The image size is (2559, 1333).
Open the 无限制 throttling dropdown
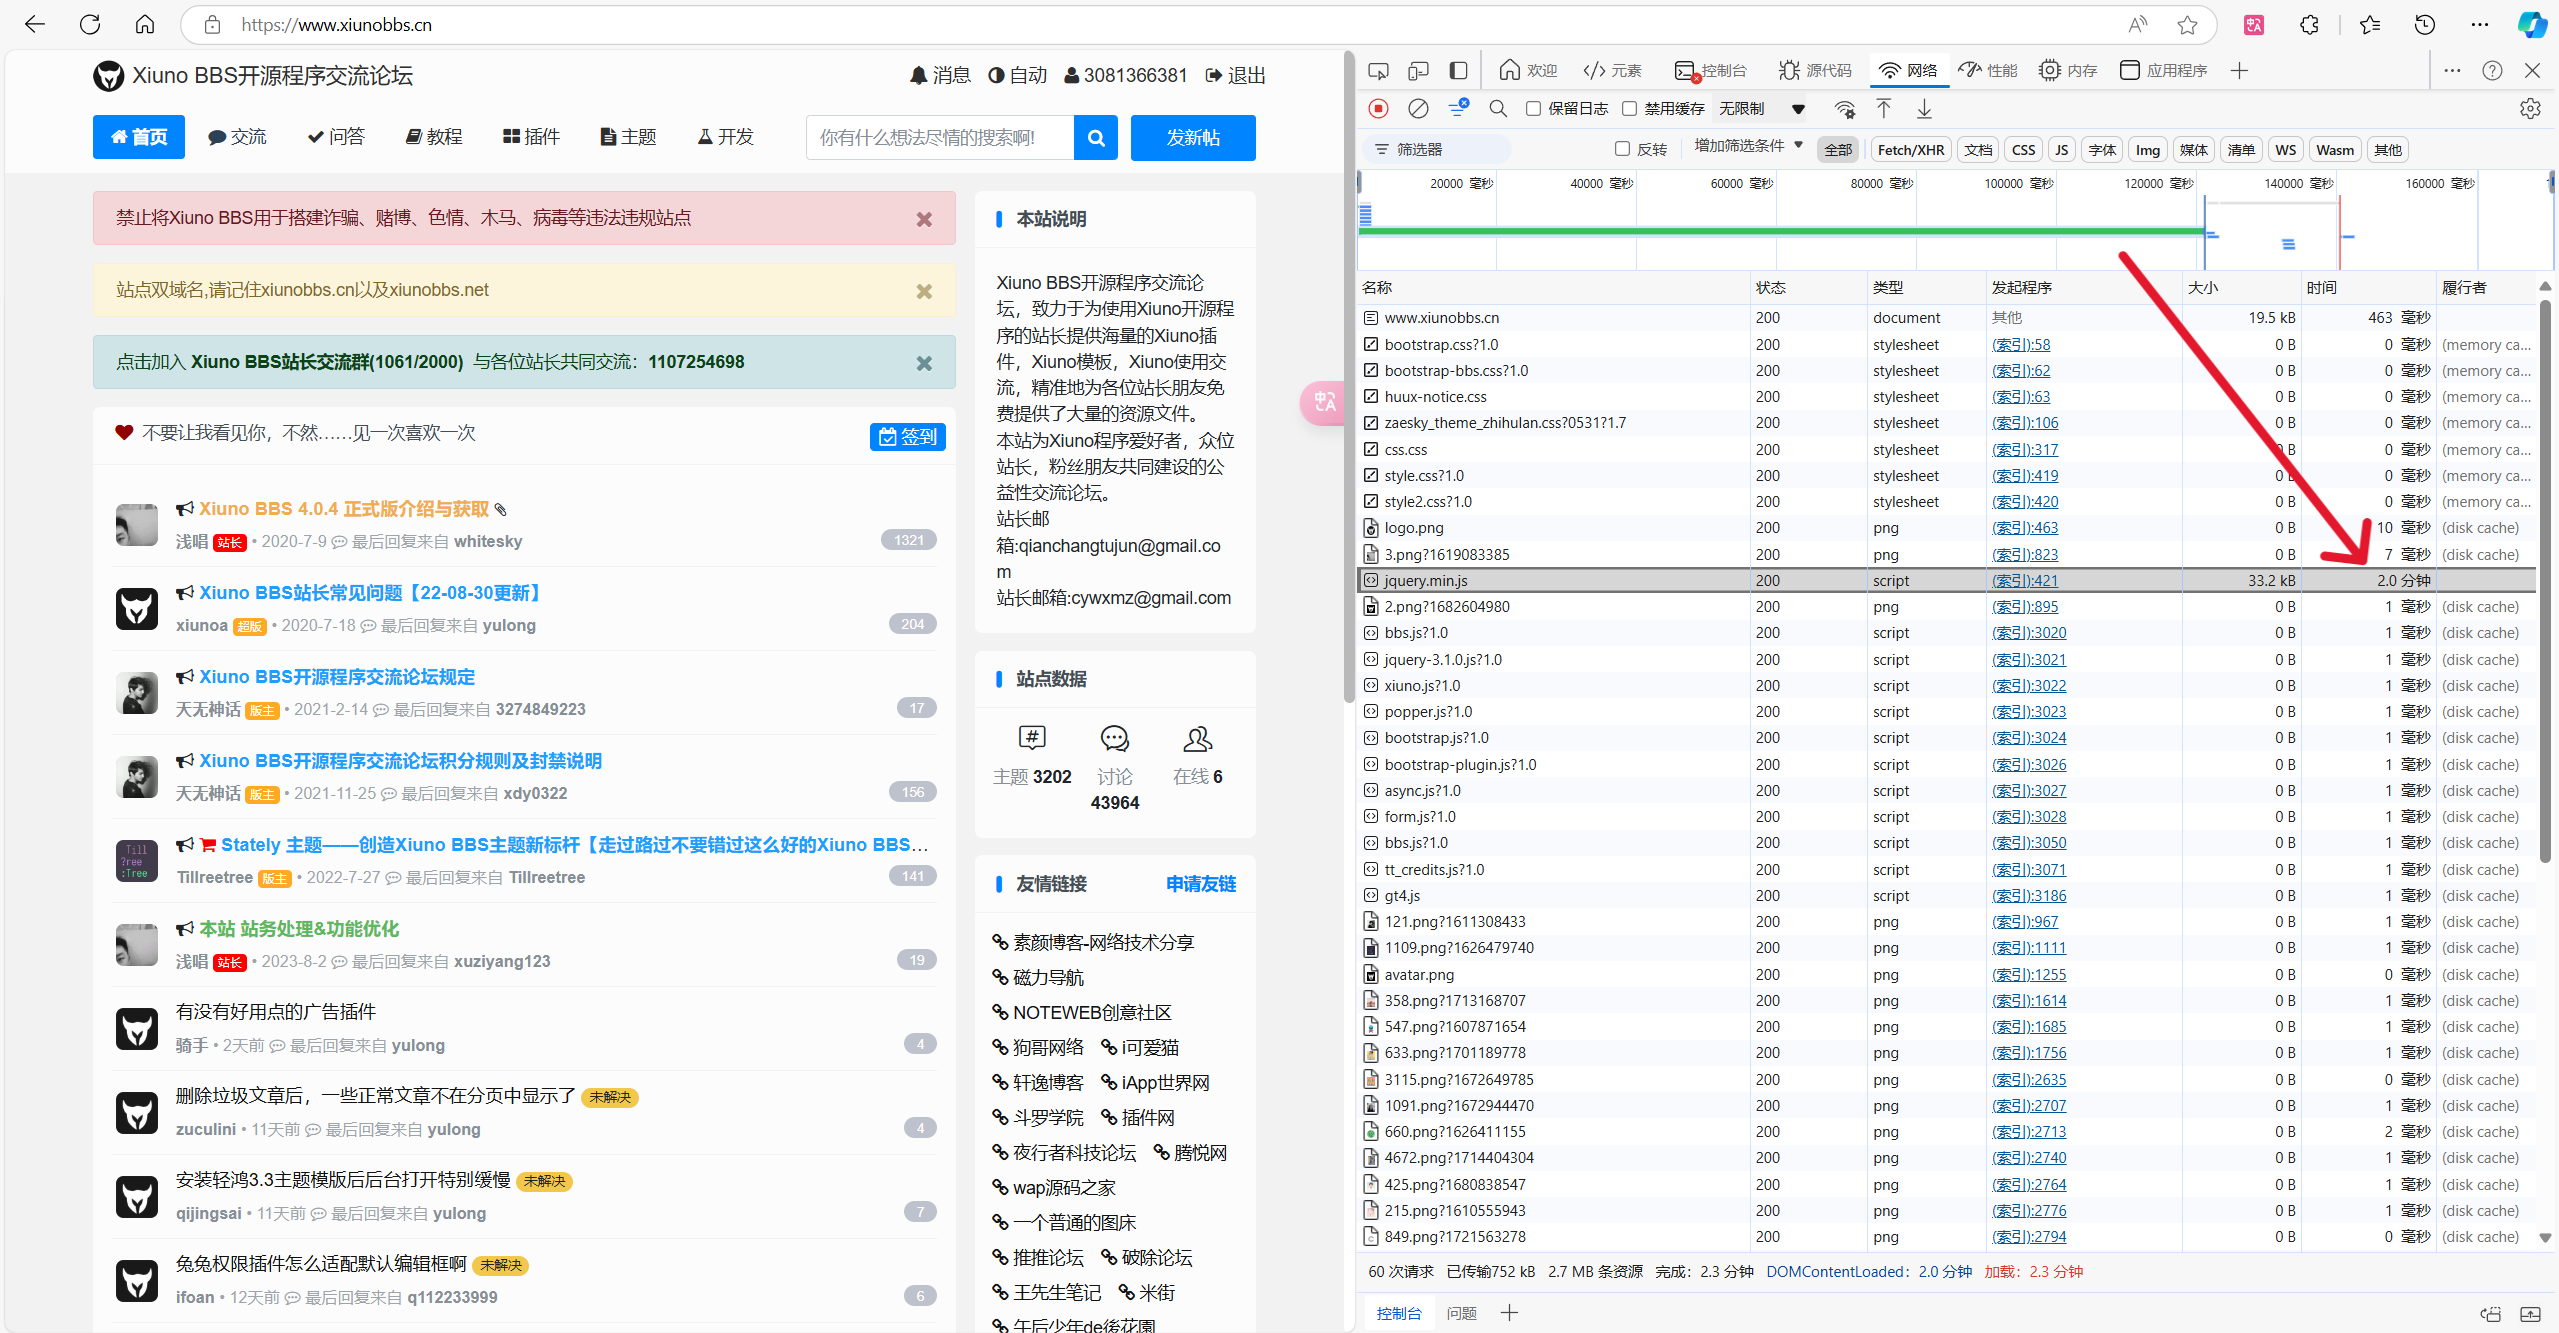1762,108
